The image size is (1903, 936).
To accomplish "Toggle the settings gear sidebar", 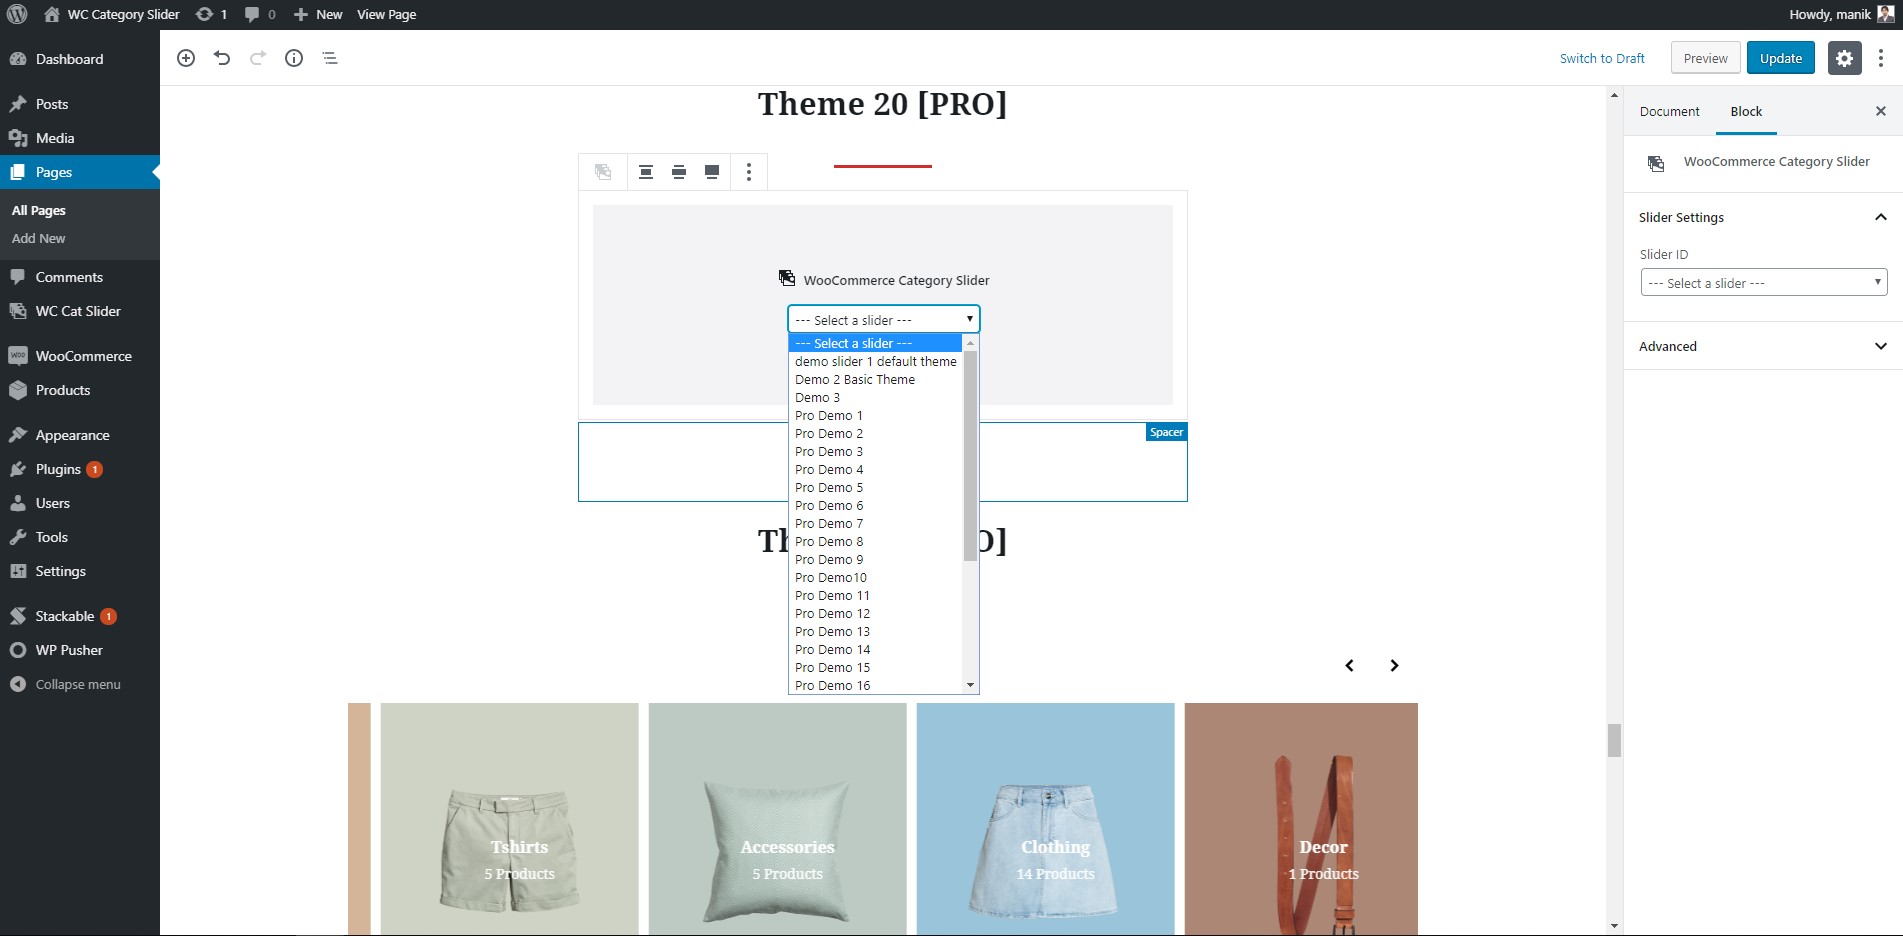I will coord(1845,58).
